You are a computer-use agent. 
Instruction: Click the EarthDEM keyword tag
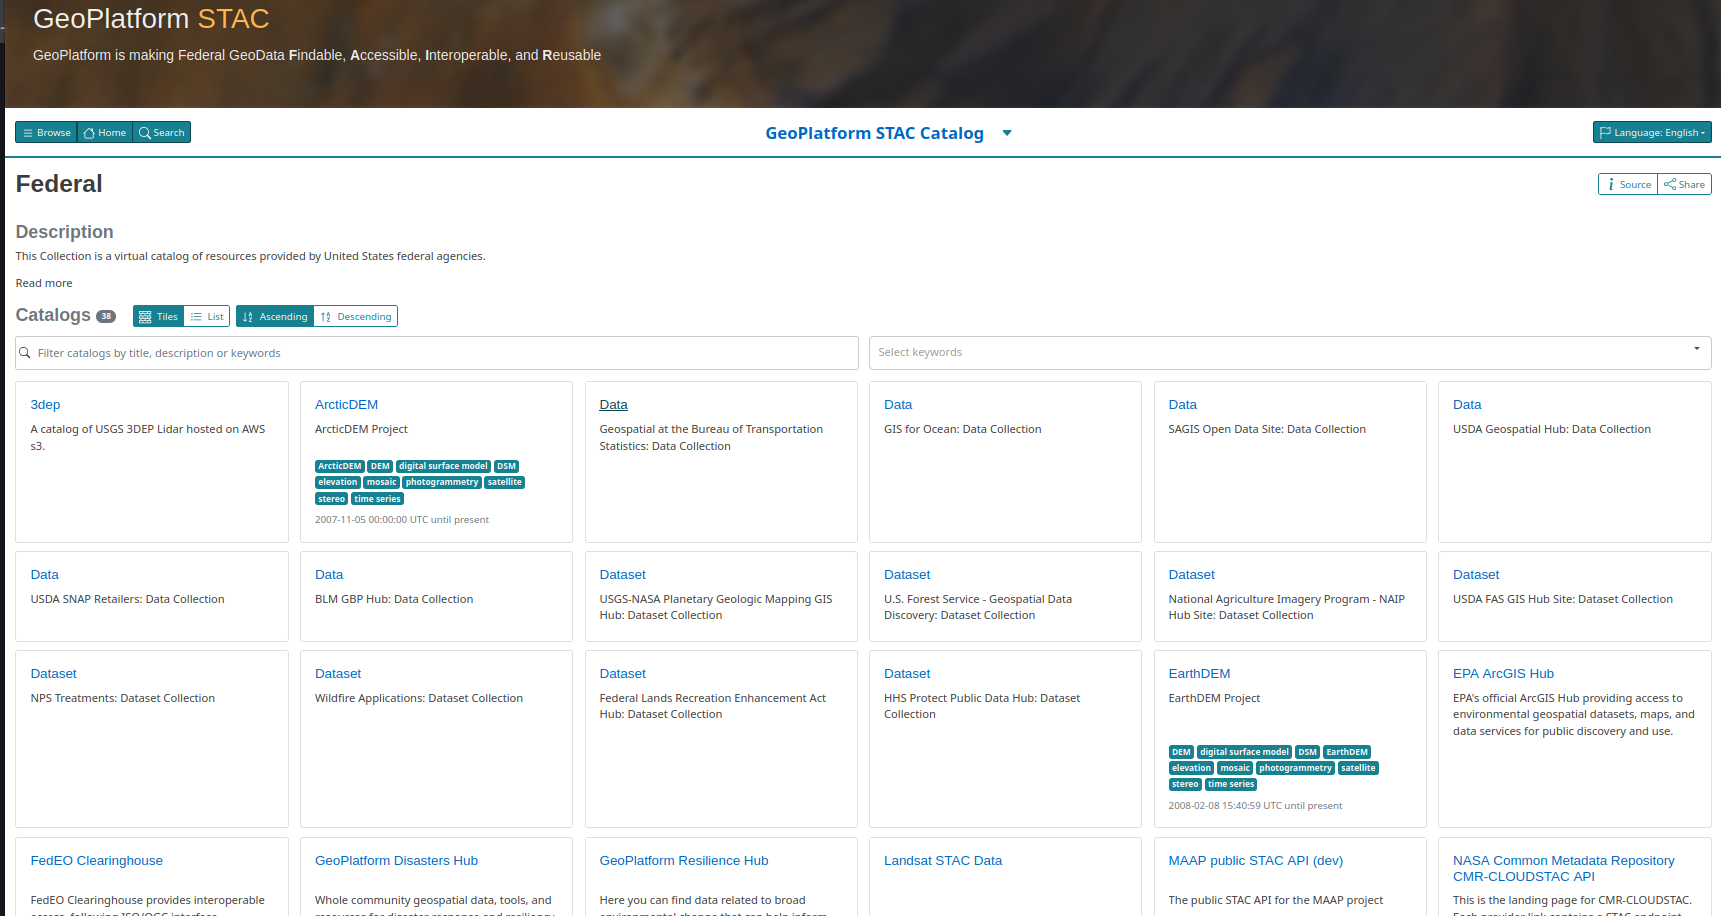click(x=1347, y=753)
